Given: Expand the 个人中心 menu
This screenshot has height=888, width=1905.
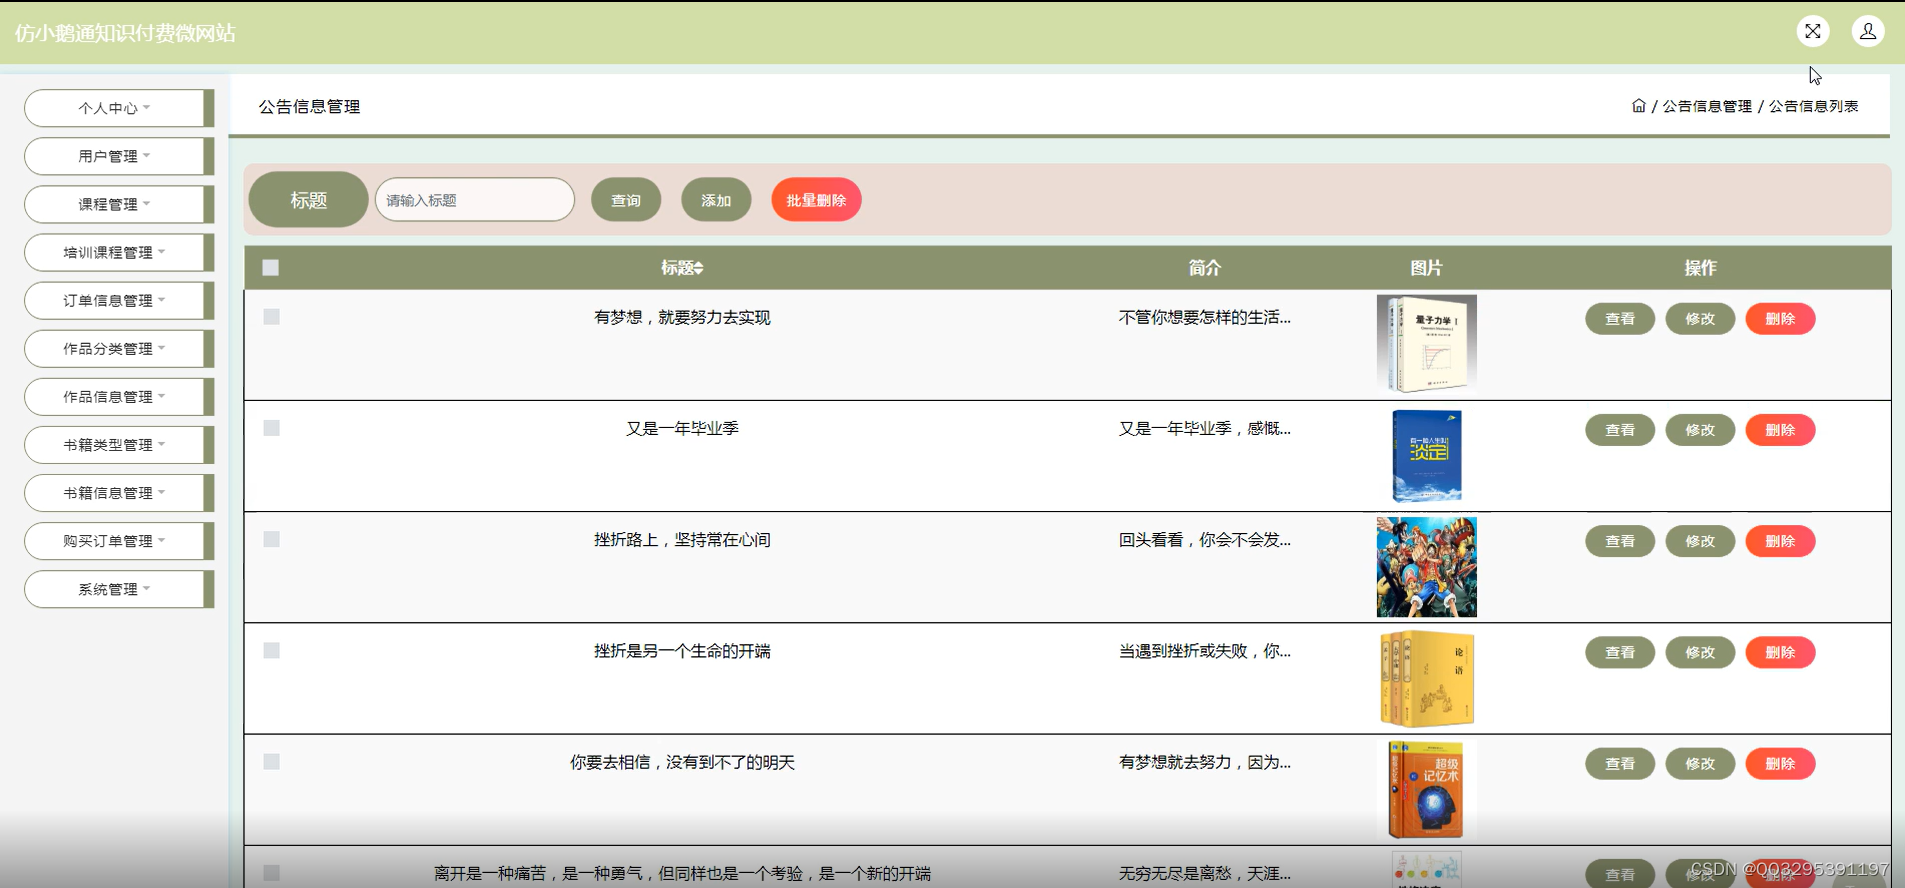Looking at the screenshot, I should [119, 108].
